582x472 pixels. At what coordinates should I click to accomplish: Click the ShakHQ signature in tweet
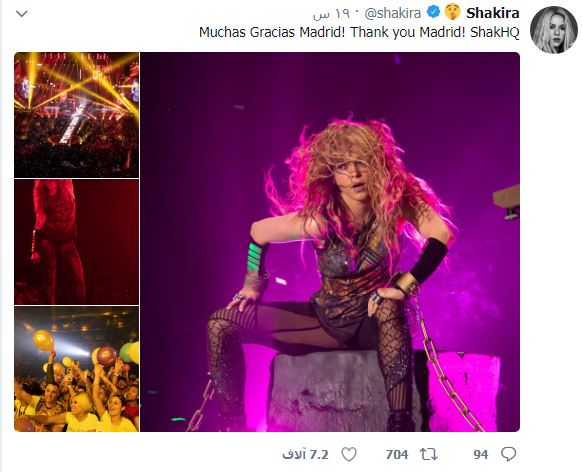(x=494, y=32)
